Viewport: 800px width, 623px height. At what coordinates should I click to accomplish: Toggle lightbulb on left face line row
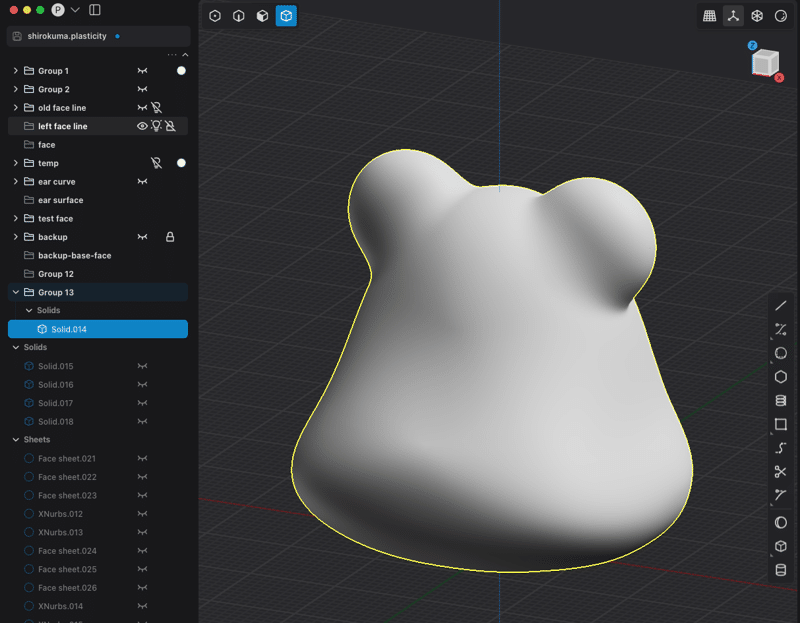pos(156,126)
